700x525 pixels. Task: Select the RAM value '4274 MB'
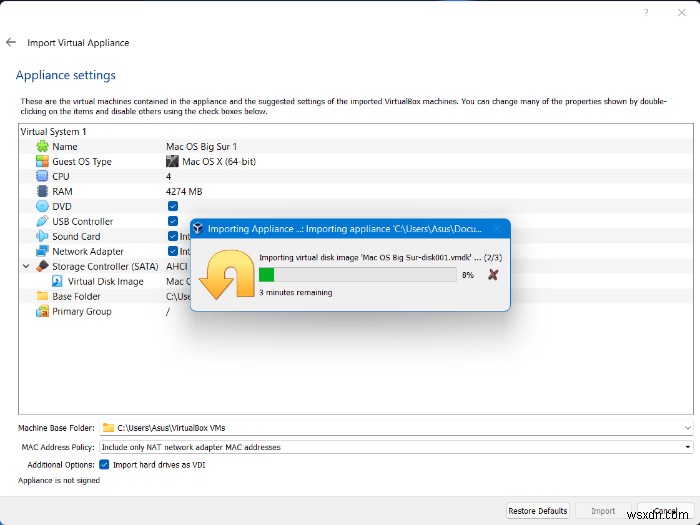184,192
